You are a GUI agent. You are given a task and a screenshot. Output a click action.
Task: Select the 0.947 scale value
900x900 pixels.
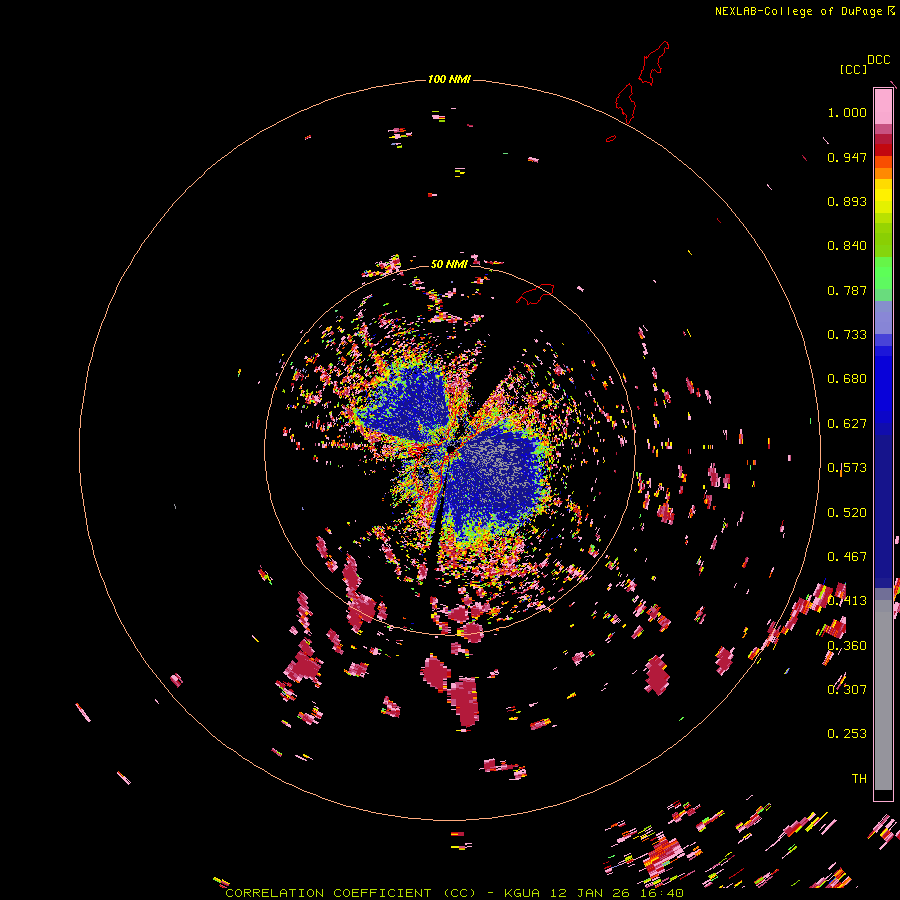tap(847, 157)
